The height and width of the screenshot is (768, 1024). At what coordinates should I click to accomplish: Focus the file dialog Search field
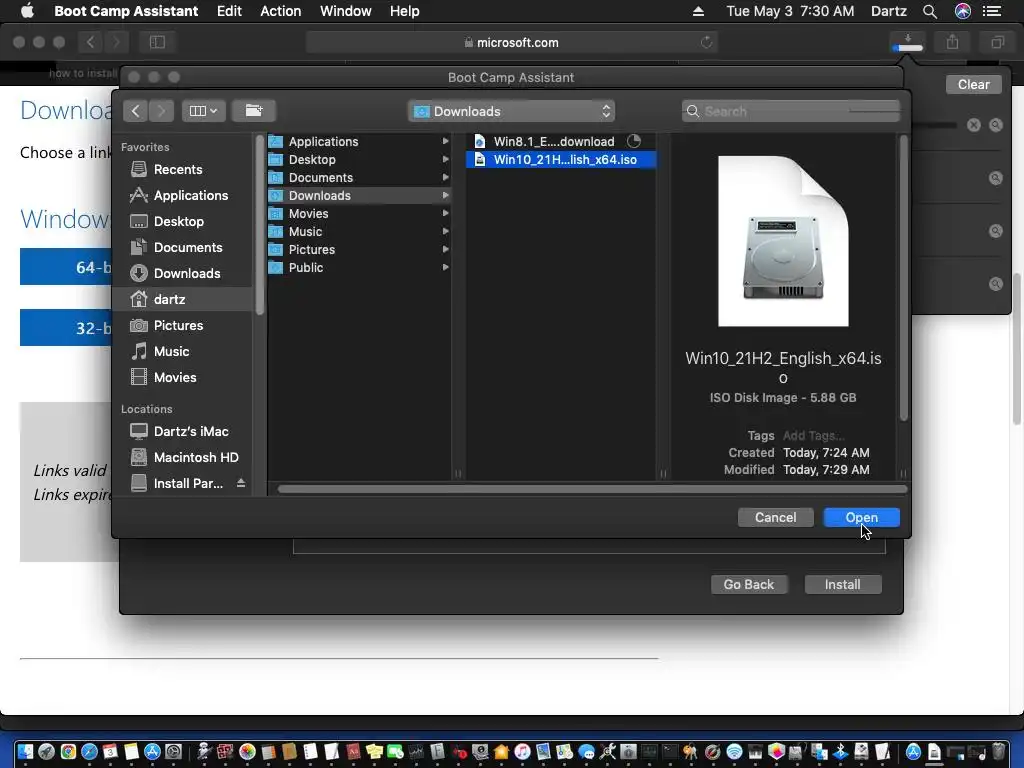coord(791,111)
